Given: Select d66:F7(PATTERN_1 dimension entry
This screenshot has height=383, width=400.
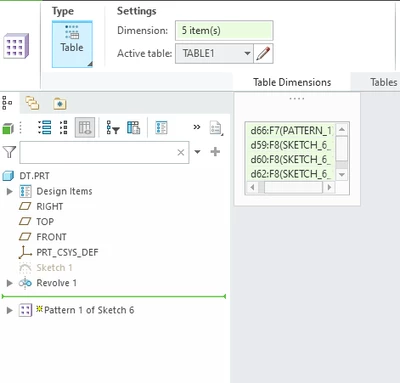Looking at the screenshot, I should click(290, 130).
